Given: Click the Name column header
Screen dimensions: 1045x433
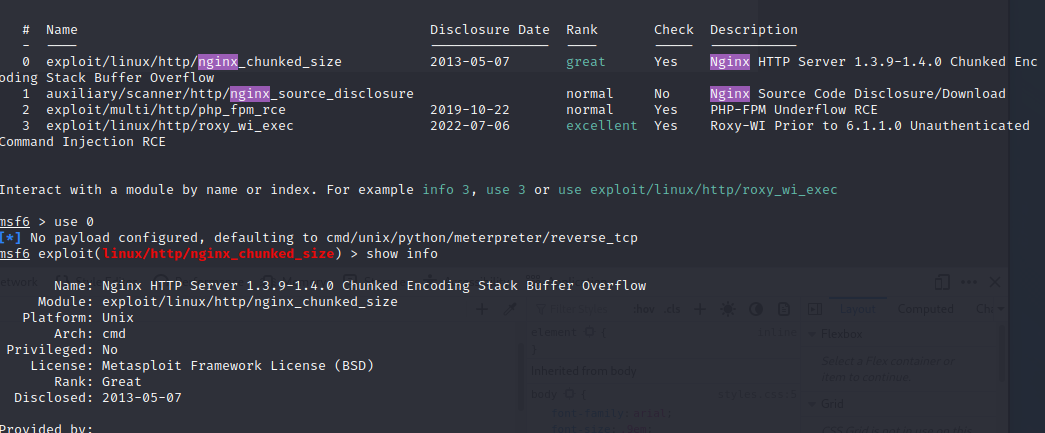Looking at the screenshot, I should pos(62,30).
